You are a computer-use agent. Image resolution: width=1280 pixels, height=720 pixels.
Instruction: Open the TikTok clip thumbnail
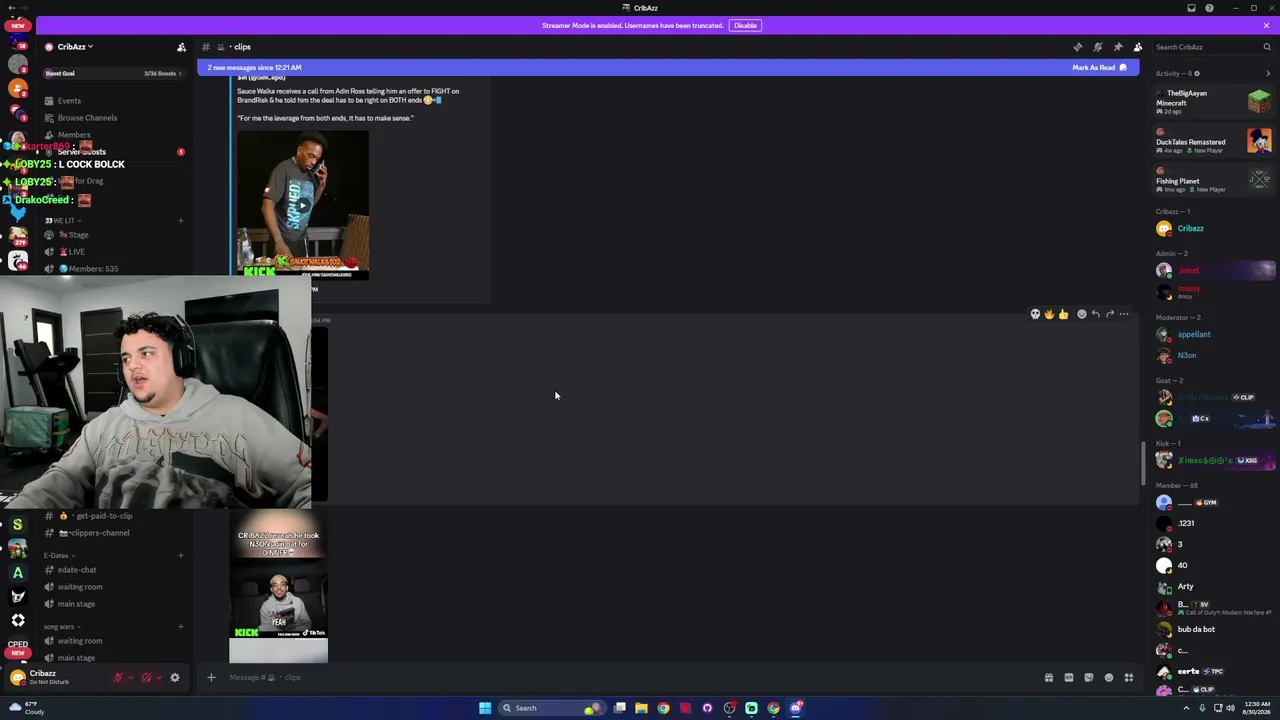pyautogui.click(x=278, y=586)
